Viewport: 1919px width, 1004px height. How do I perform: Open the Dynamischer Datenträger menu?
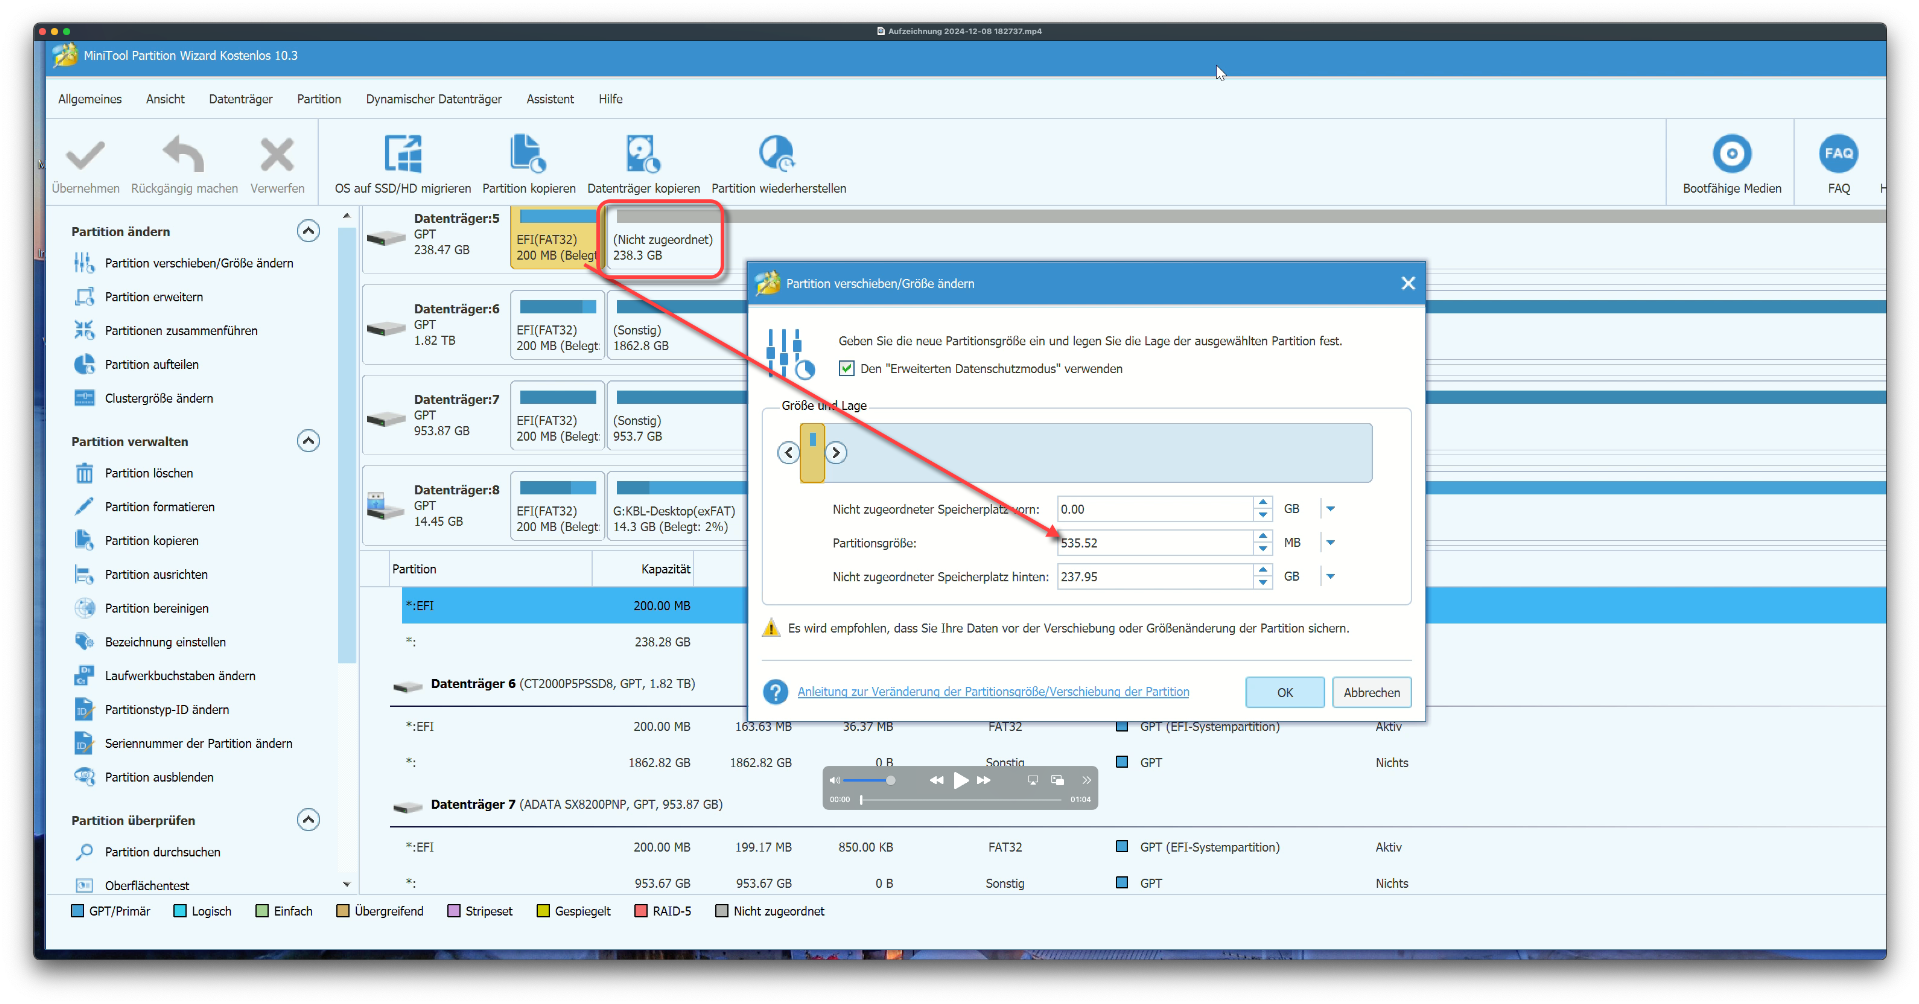(x=434, y=99)
